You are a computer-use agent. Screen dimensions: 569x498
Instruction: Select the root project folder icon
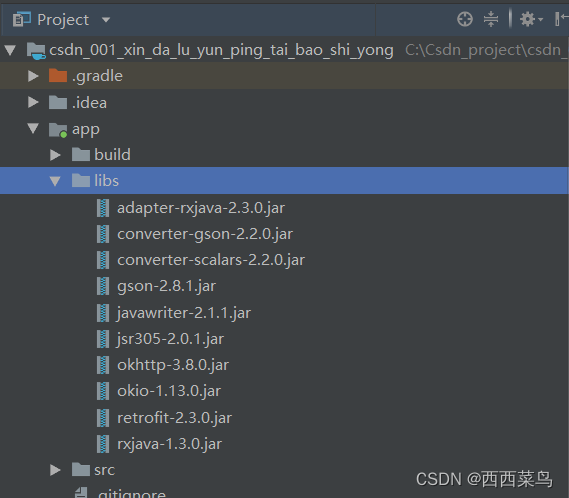[36, 50]
